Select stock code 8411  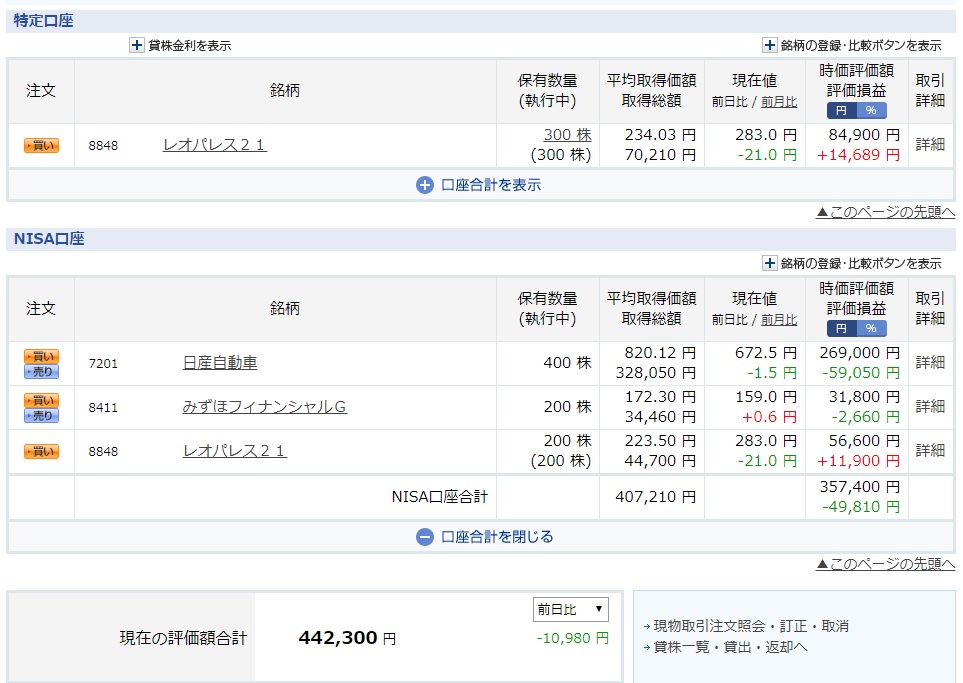coord(103,407)
